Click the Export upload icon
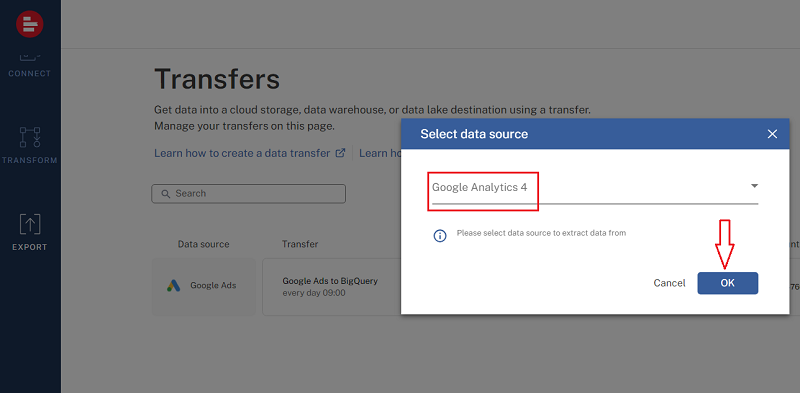This screenshot has width=800, height=393. [30, 224]
